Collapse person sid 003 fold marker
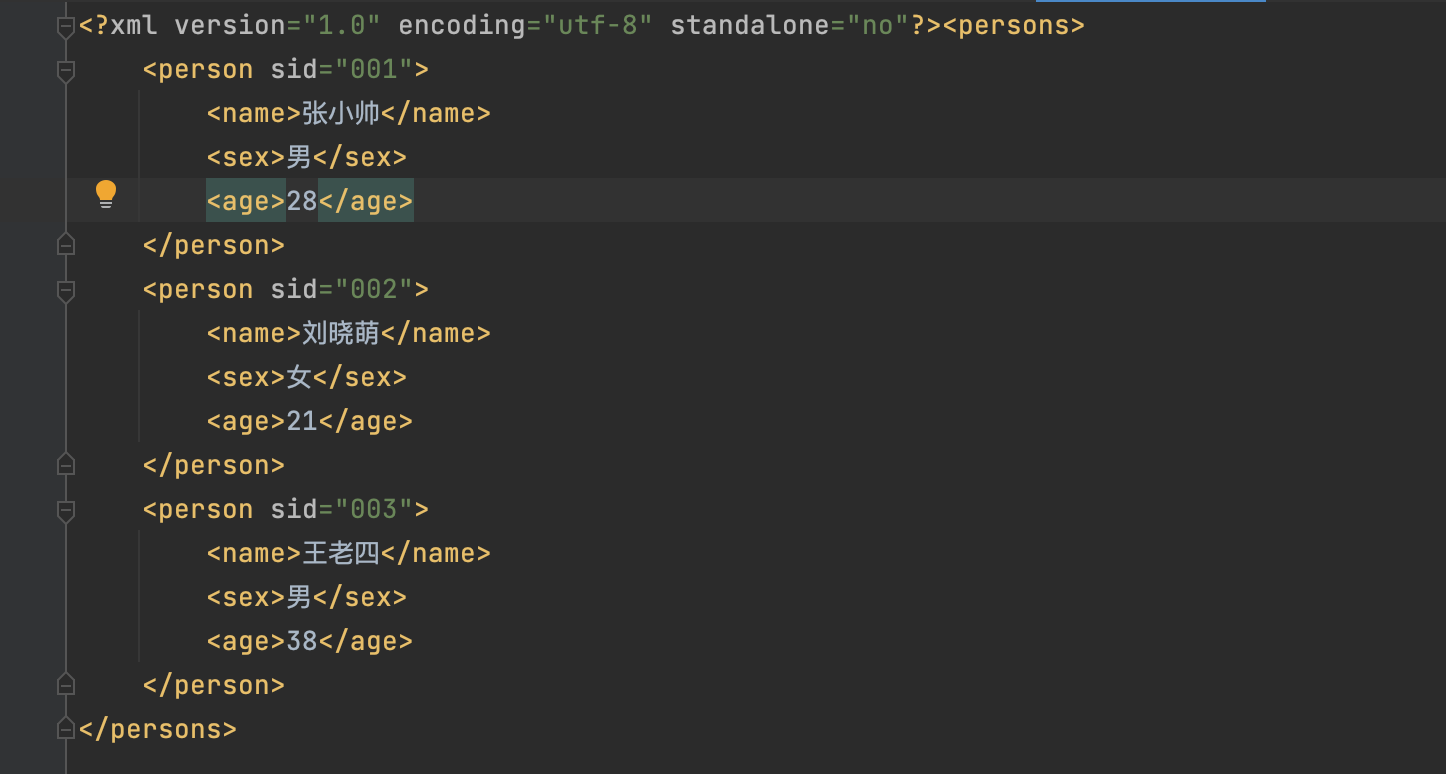The image size is (1446, 774). [66, 511]
